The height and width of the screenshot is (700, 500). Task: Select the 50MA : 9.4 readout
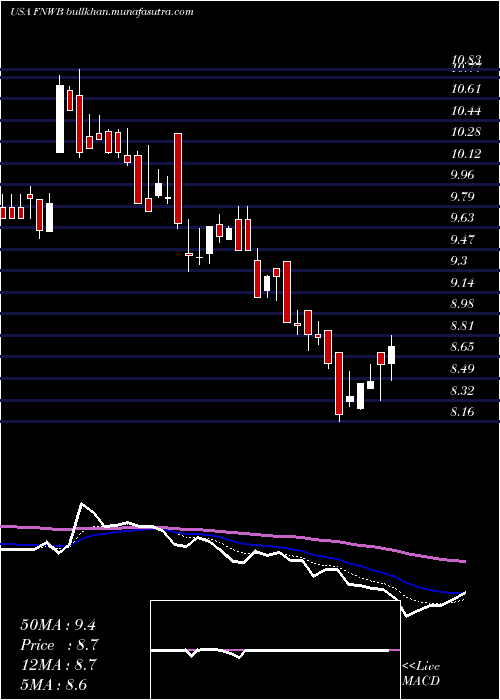point(58,625)
